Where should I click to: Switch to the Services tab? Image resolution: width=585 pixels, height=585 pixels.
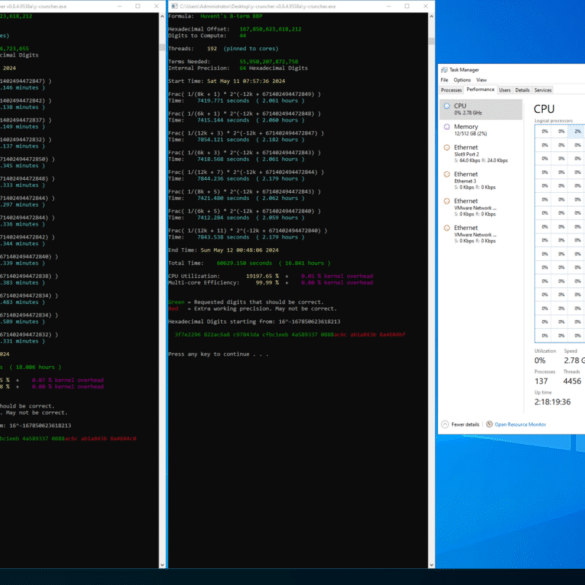(x=542, y=90)
